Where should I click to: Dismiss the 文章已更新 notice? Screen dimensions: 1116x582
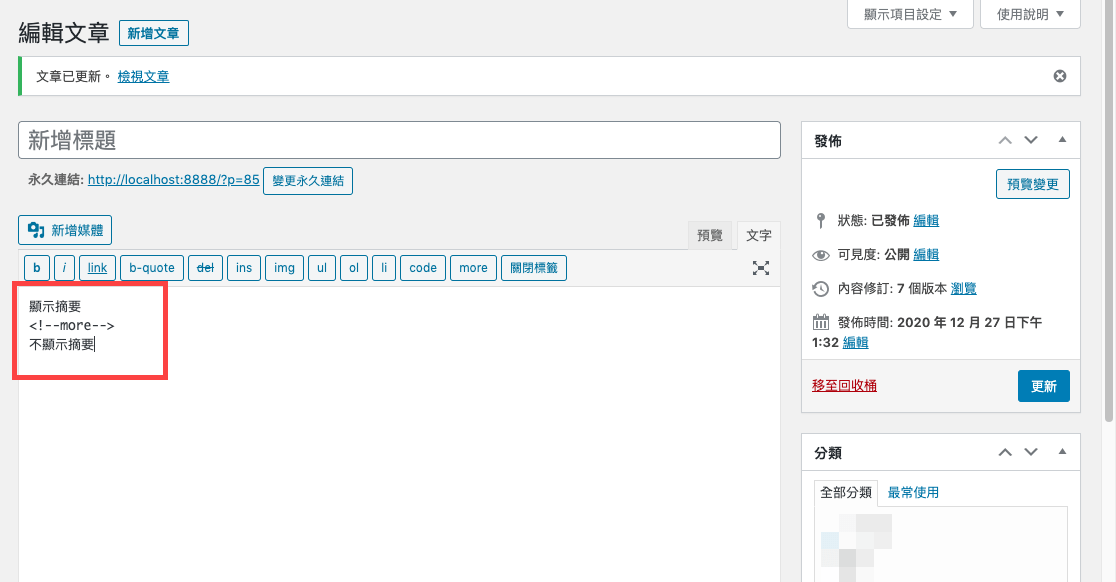pos(1060,76)
